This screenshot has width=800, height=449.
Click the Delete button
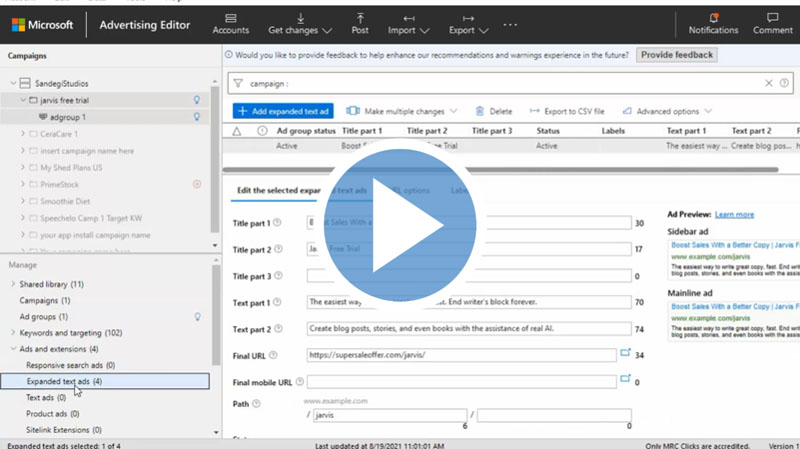(x=493, y=111)
